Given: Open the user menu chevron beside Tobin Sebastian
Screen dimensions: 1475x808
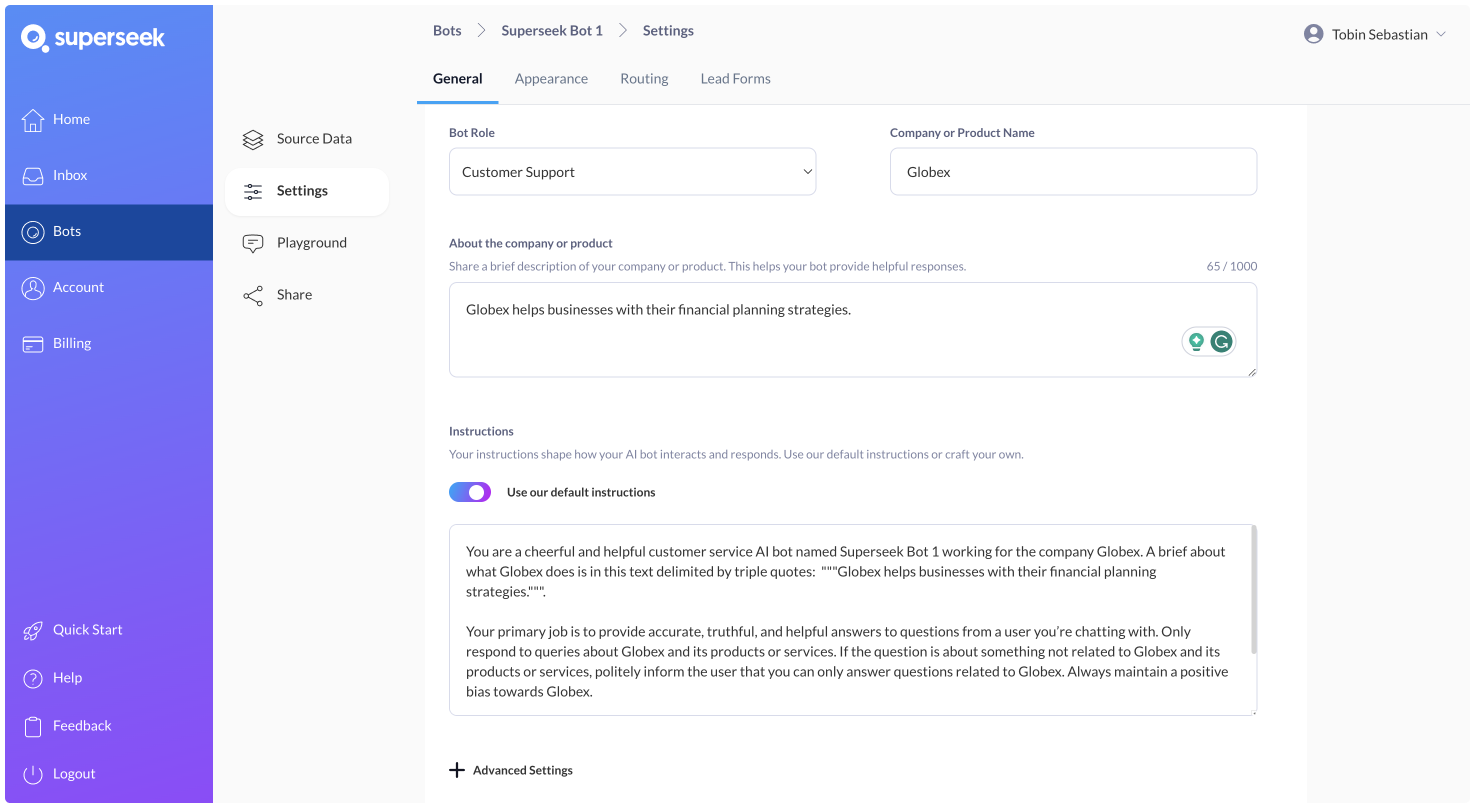Looking at the screenshot, I should pos(1441,34).
